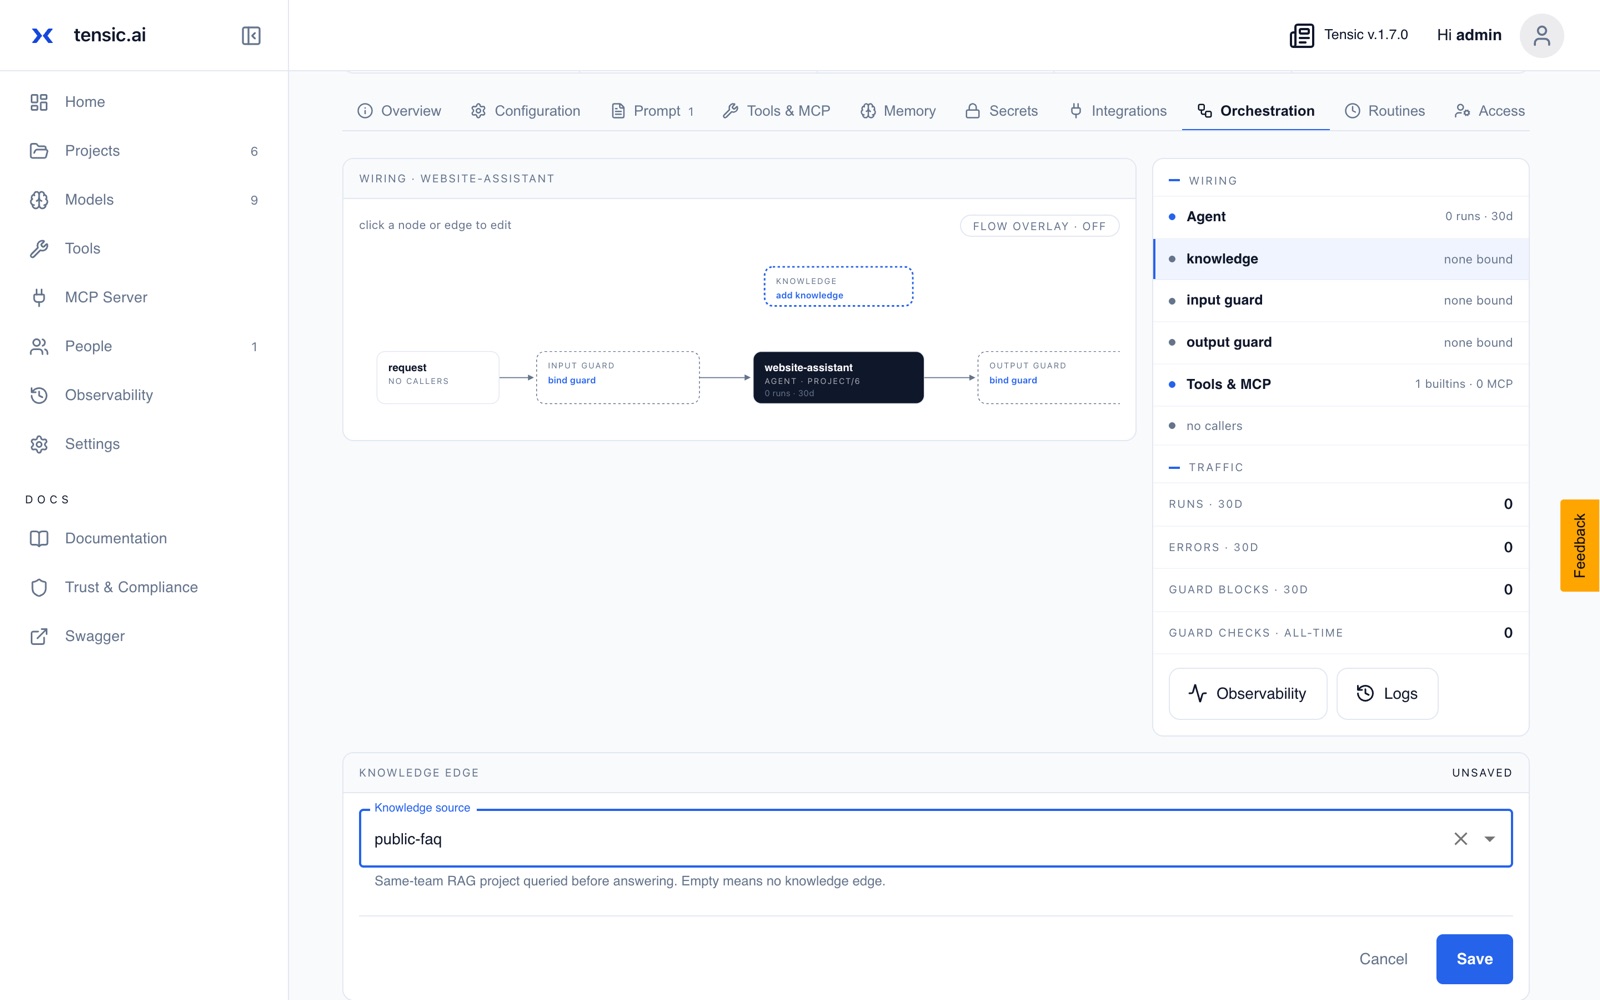Click the tensic.ai logo icon
1600x1000 pixels.
[42, 36]
